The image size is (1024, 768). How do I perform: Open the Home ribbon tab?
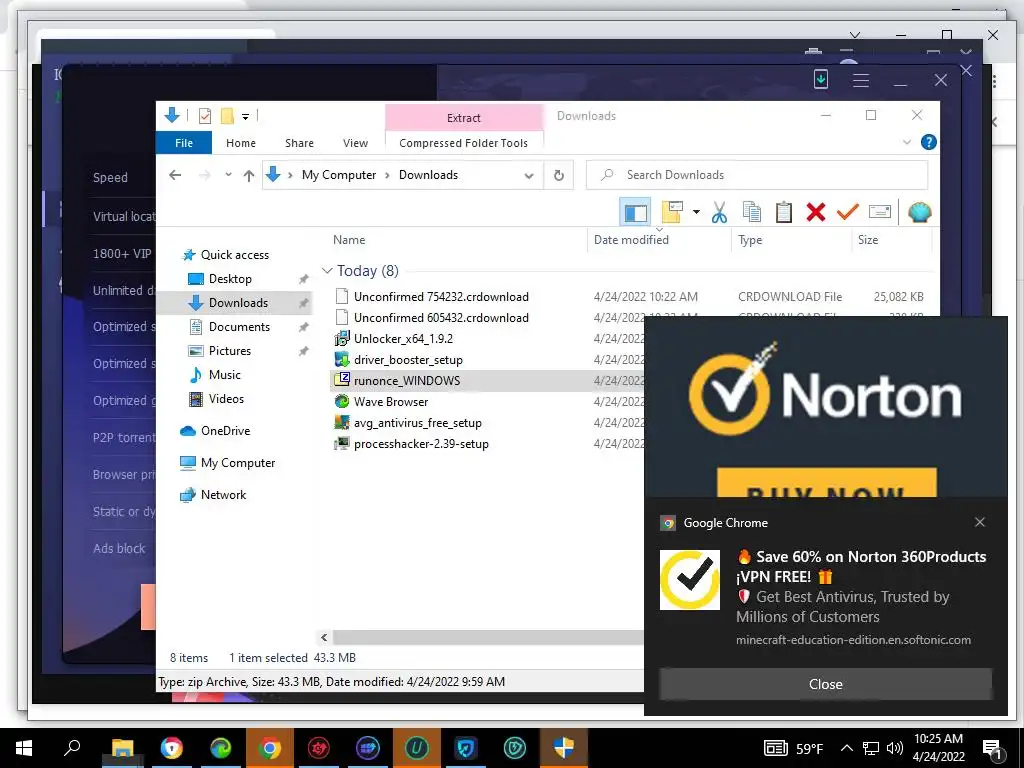pos(241,142)
